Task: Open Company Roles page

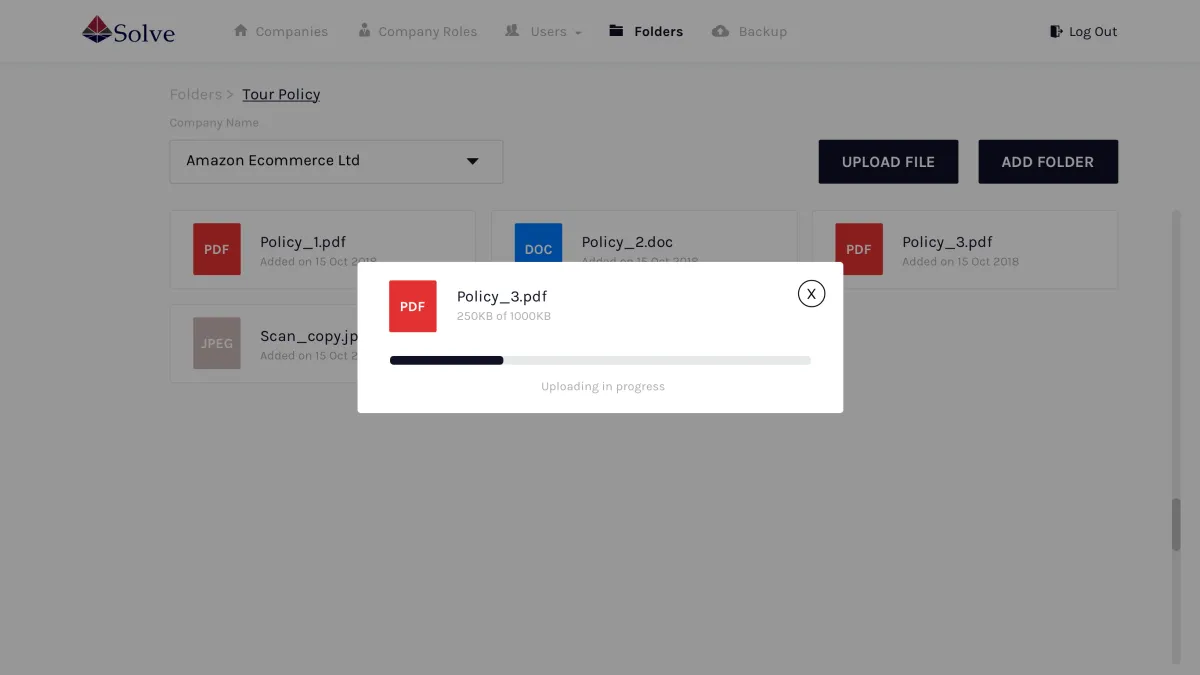Action: click(x=427, y=32)
